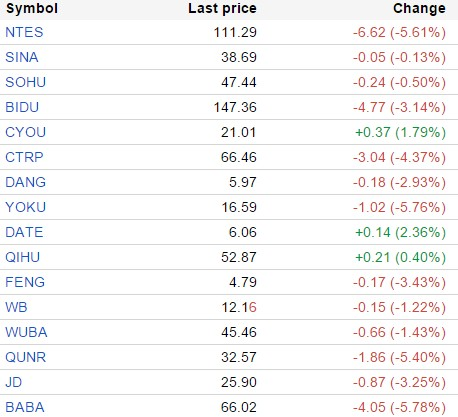458x417 pixels.
Task: Select the BABA stock symbol
Action: [x=25, y=407]
